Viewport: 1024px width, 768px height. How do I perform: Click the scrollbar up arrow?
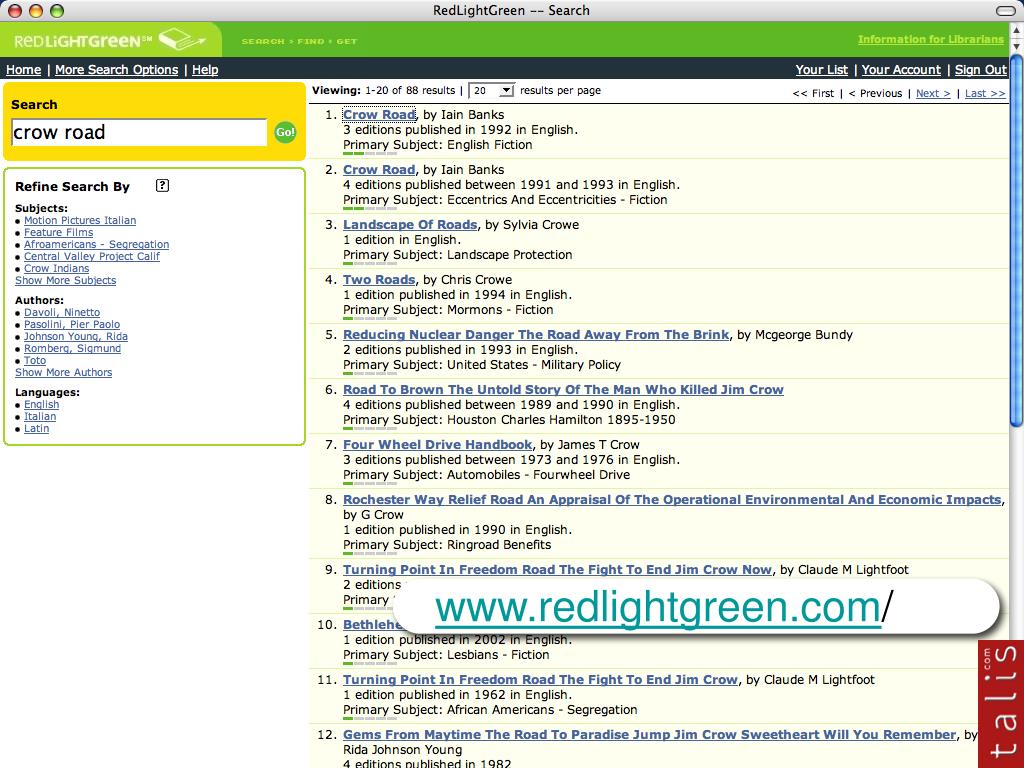1016,31
